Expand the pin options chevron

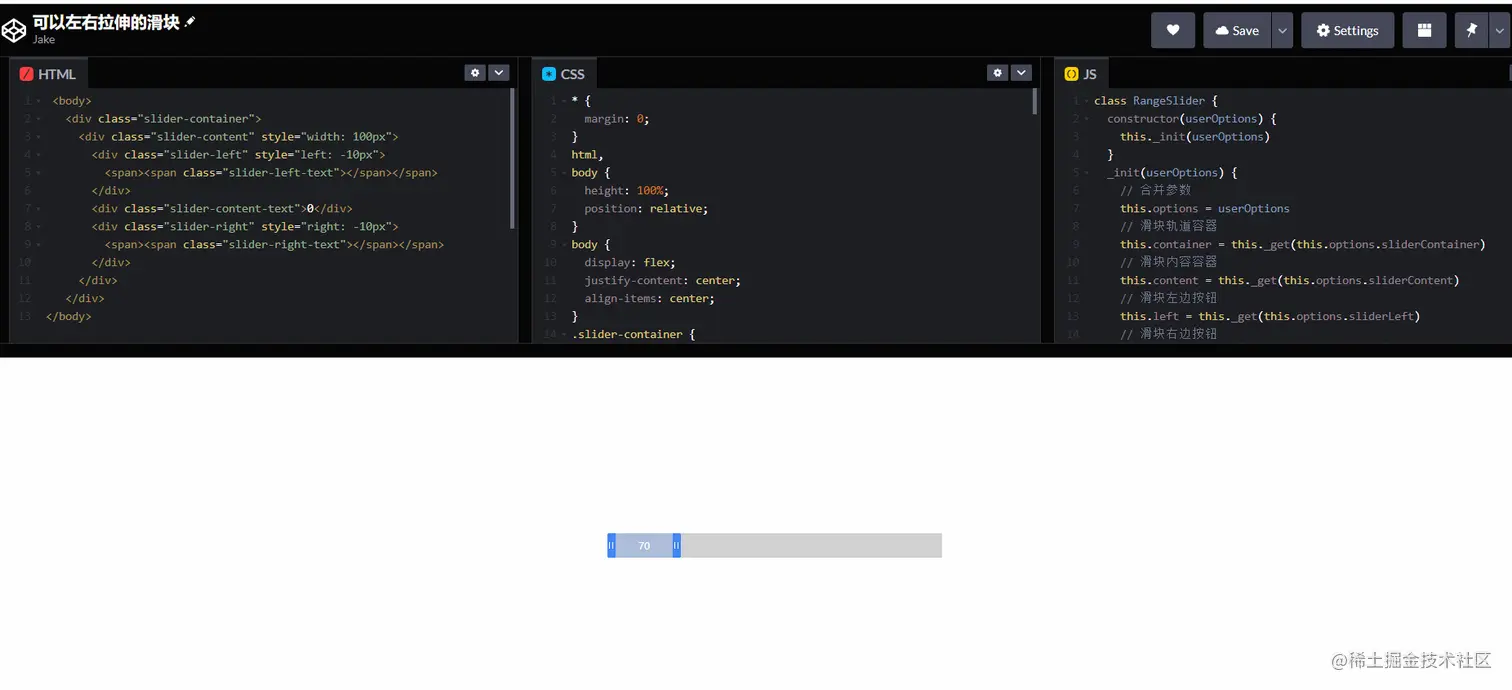(1502, 30)
